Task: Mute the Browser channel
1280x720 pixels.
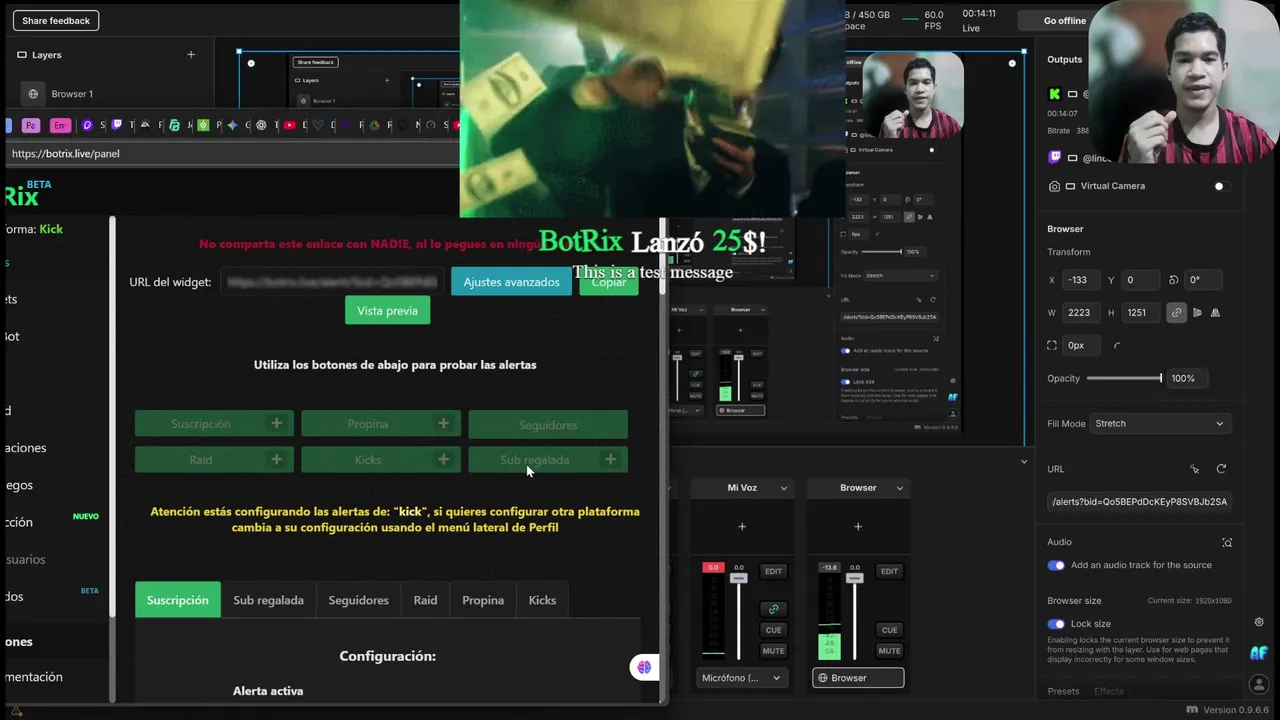Action: pyautogui.click(x=889, y=651)
